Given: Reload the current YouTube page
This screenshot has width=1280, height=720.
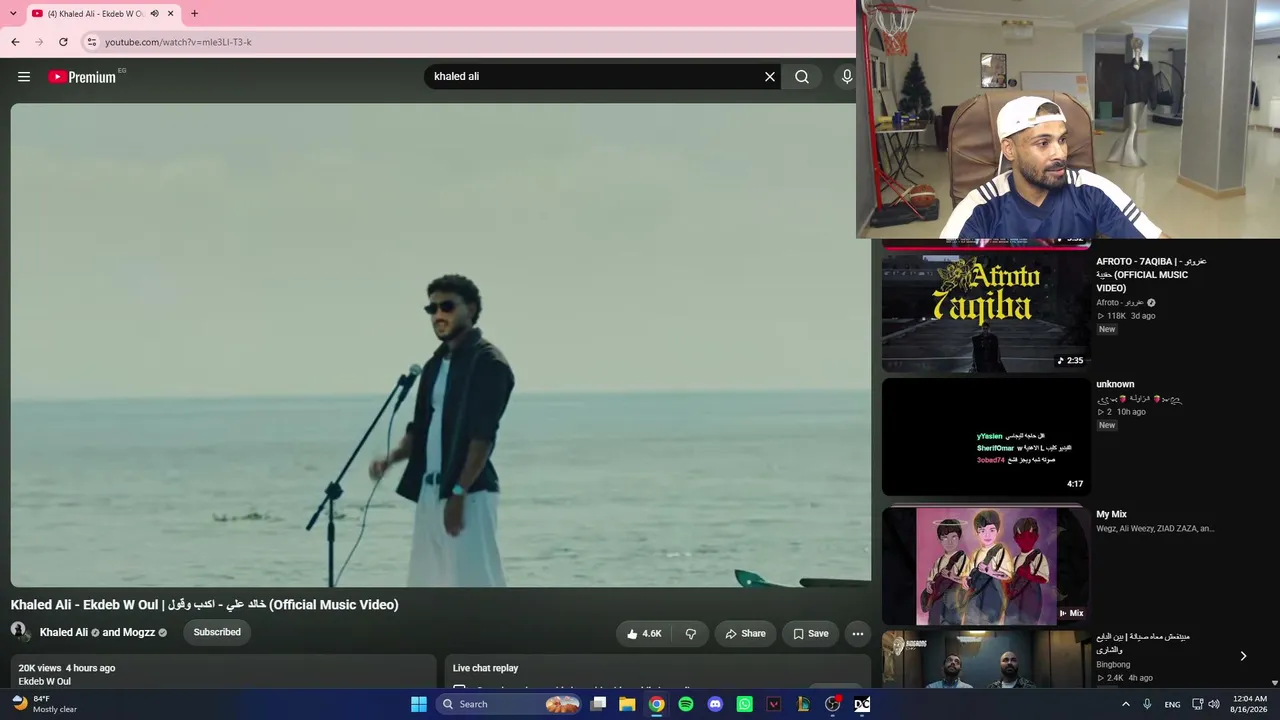Looking at the screenshot, I should pos(63,42).
